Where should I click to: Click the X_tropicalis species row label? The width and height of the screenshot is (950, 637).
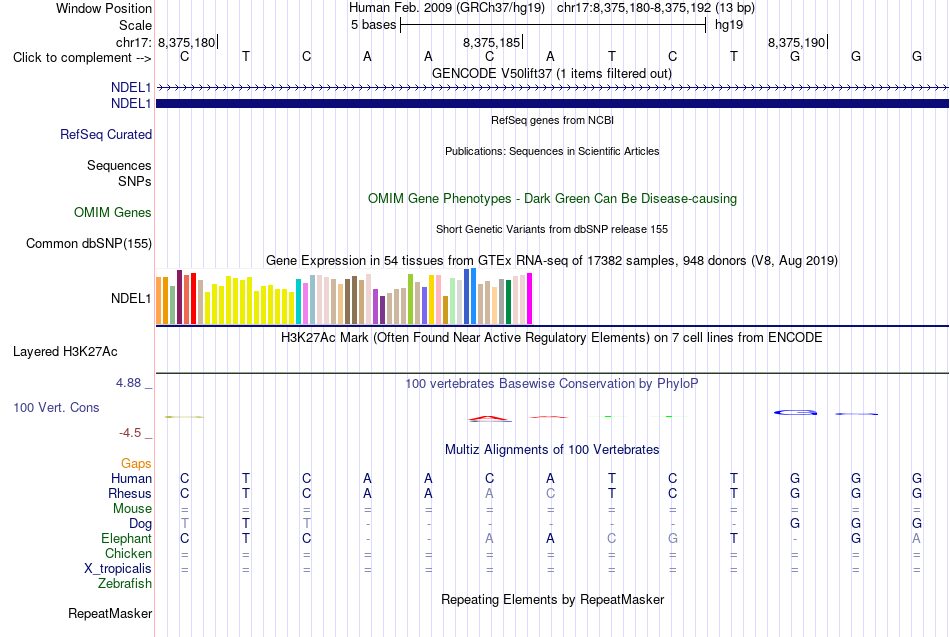point(118,569)
